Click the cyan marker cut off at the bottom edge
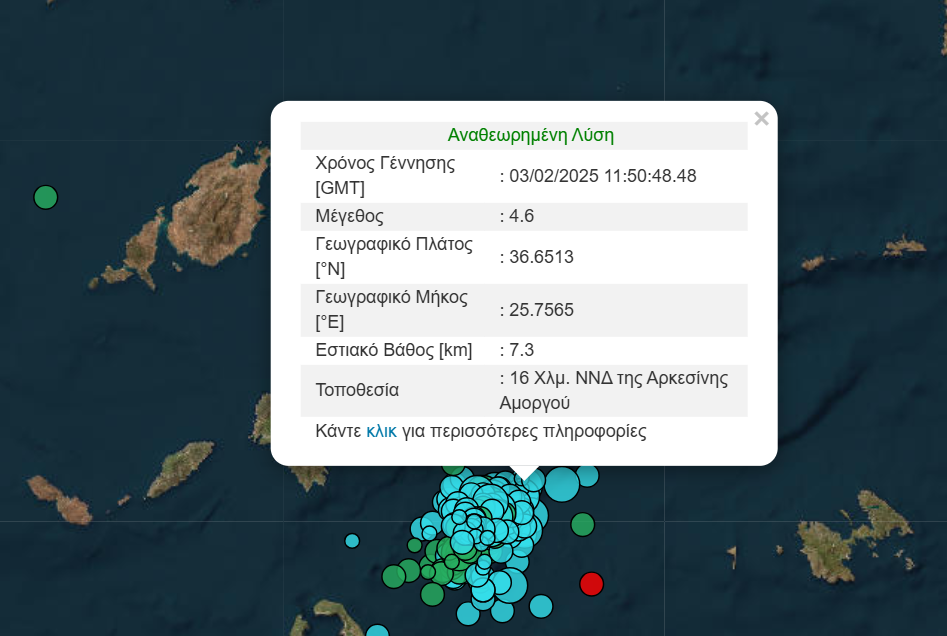947x636 pixels. pyautogui.click(x=377, y=631)
